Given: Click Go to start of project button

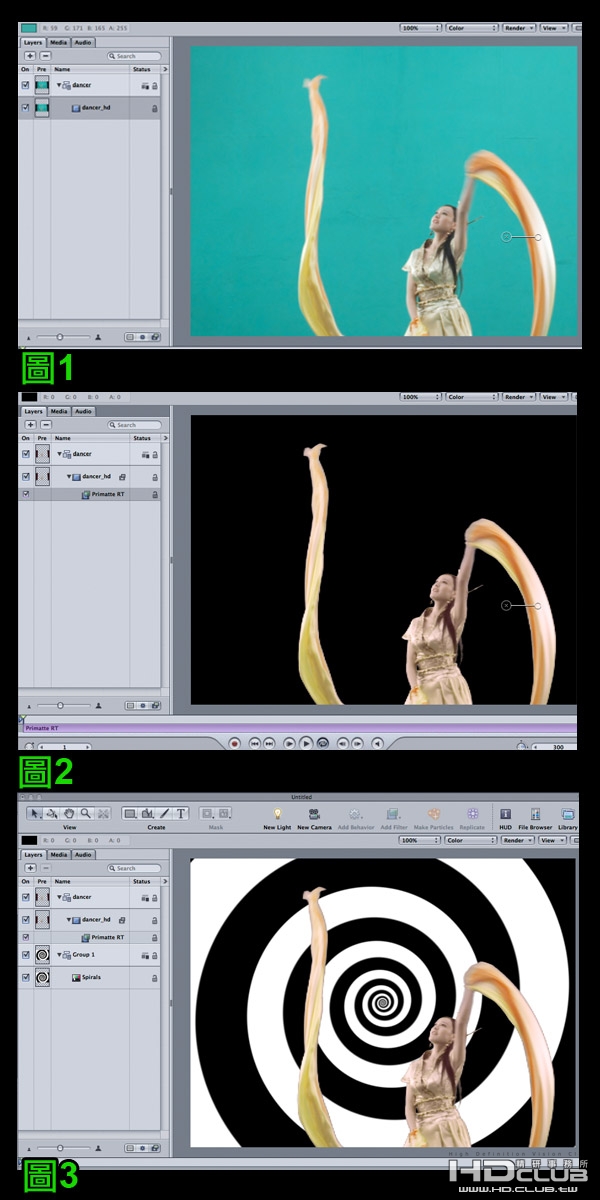Looking at the screenshot, I should click(255, 743).
